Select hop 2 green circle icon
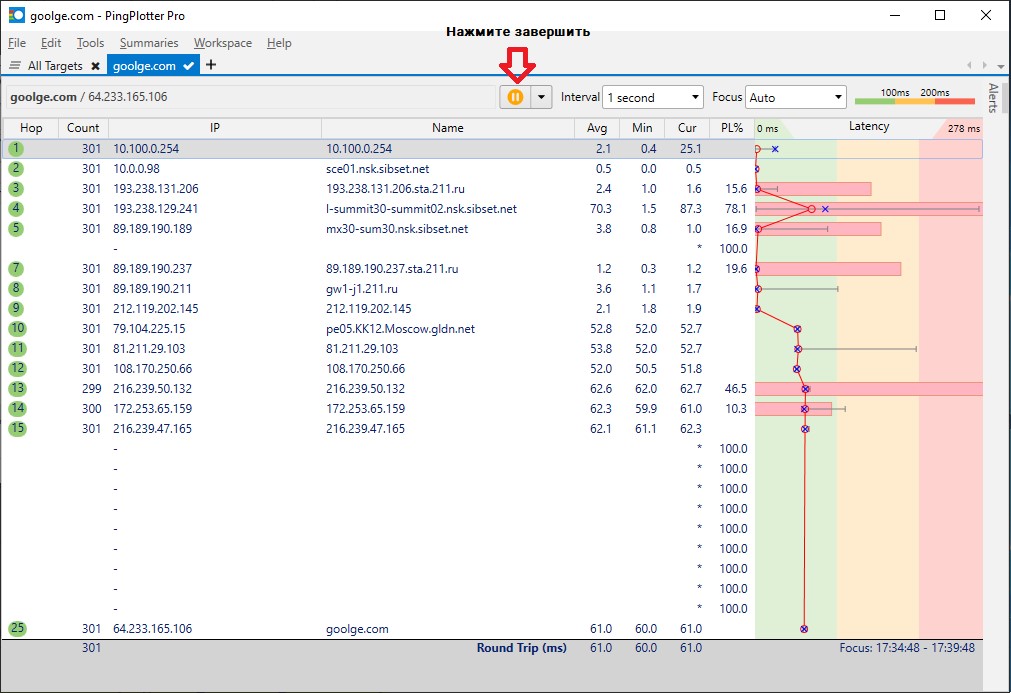The image size is (1011, 693). (x=16, y=169)
